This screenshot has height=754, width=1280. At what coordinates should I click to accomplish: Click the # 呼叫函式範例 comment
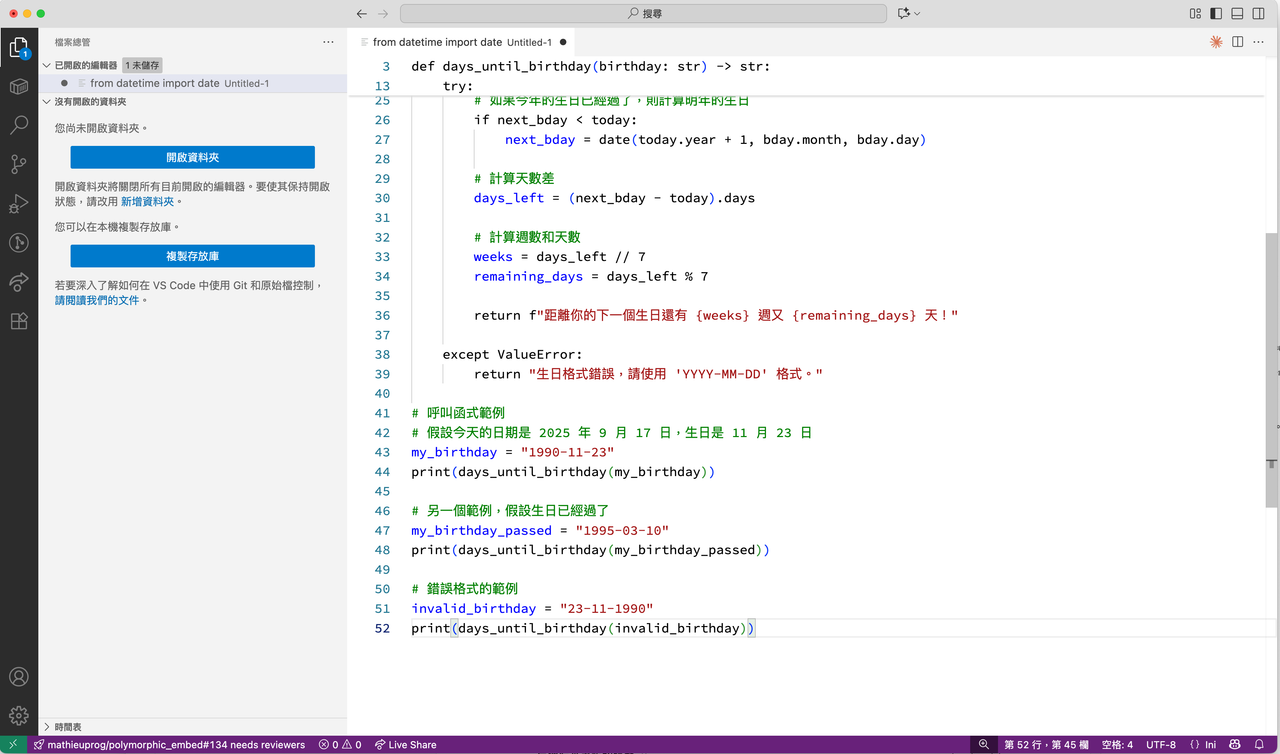click(458, 413)
